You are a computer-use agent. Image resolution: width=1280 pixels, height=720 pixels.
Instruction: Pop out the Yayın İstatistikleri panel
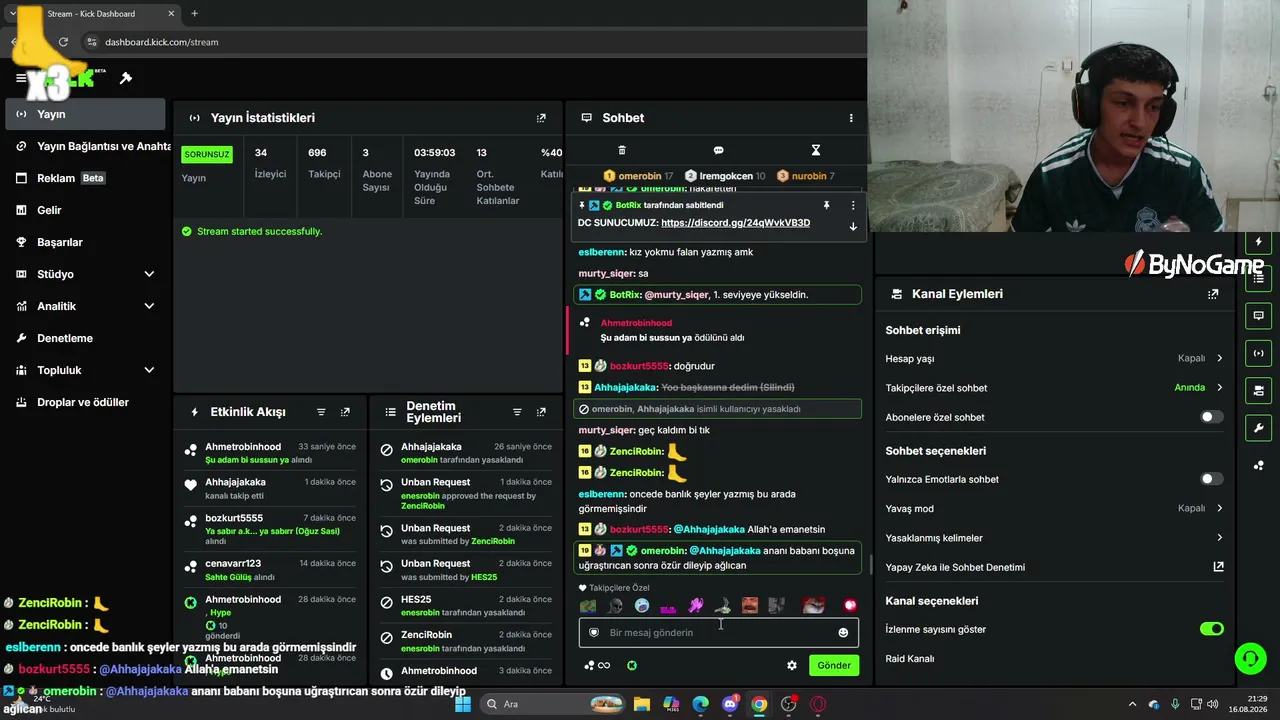pyautogui.click(x=541, y=118)
